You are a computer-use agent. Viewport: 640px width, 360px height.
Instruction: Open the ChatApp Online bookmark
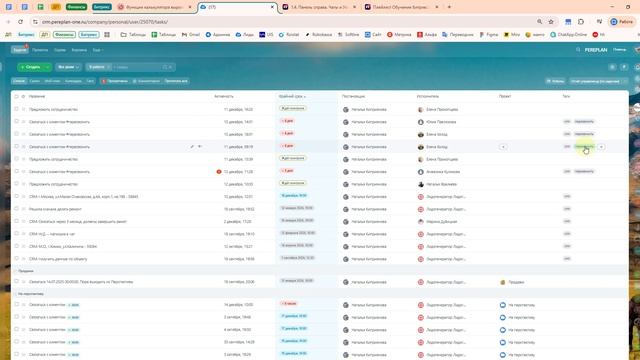coord(568,35)
